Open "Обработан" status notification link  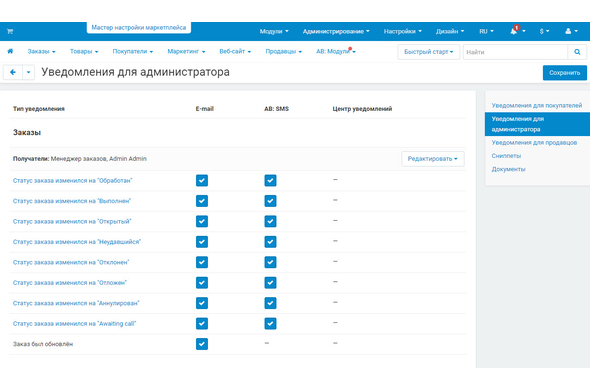point(73,181)
